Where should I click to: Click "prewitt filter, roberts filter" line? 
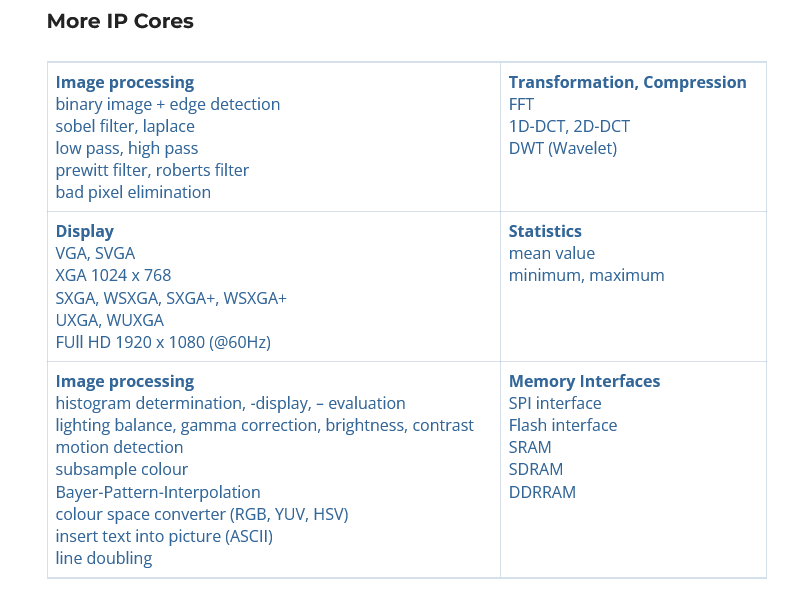click(152, 170)
